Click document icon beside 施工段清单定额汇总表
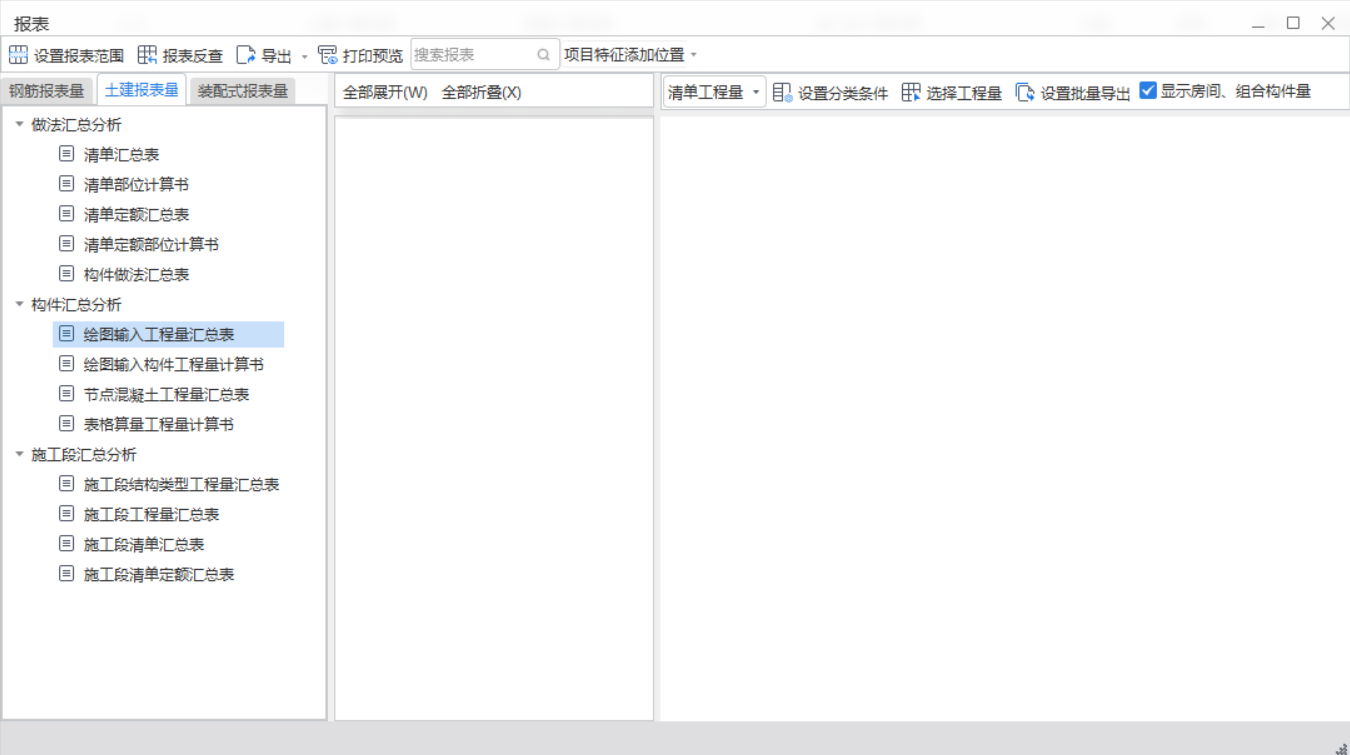1350x755 pixels. point(66,574)
